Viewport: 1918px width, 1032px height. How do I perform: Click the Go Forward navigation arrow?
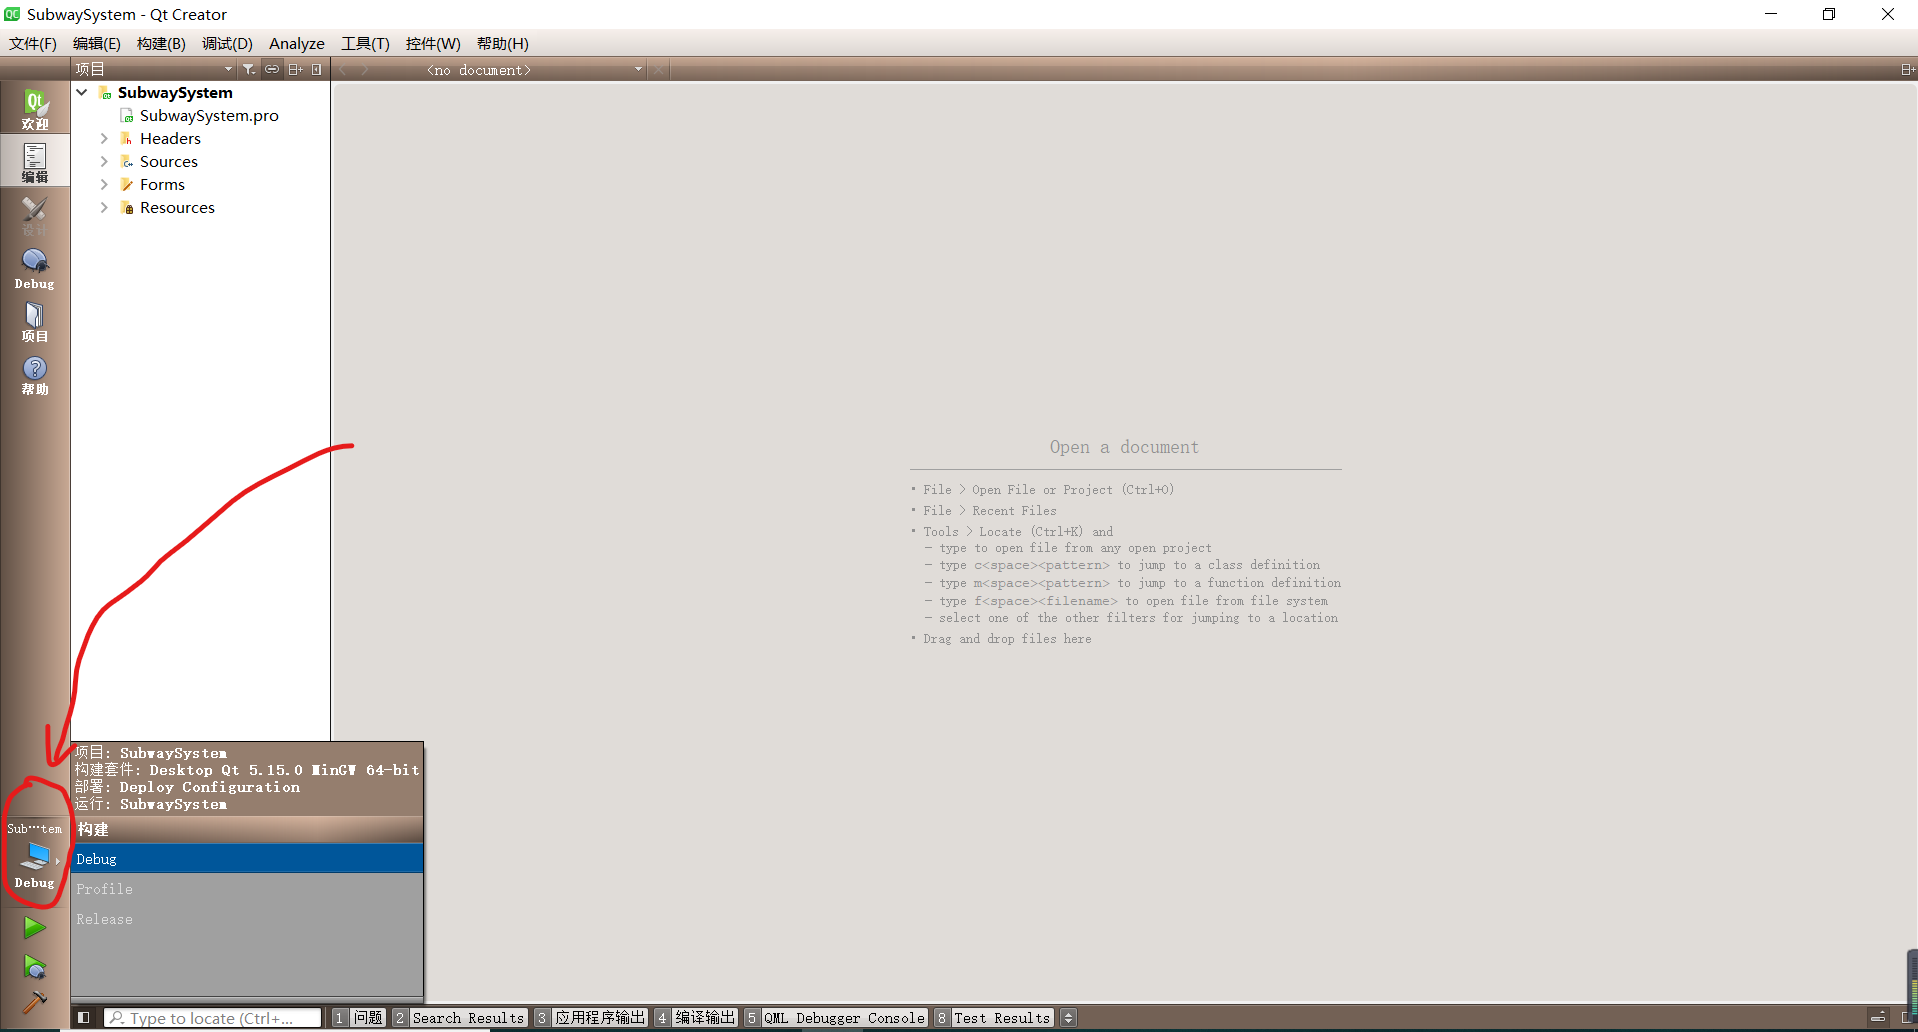pos(364,70)
